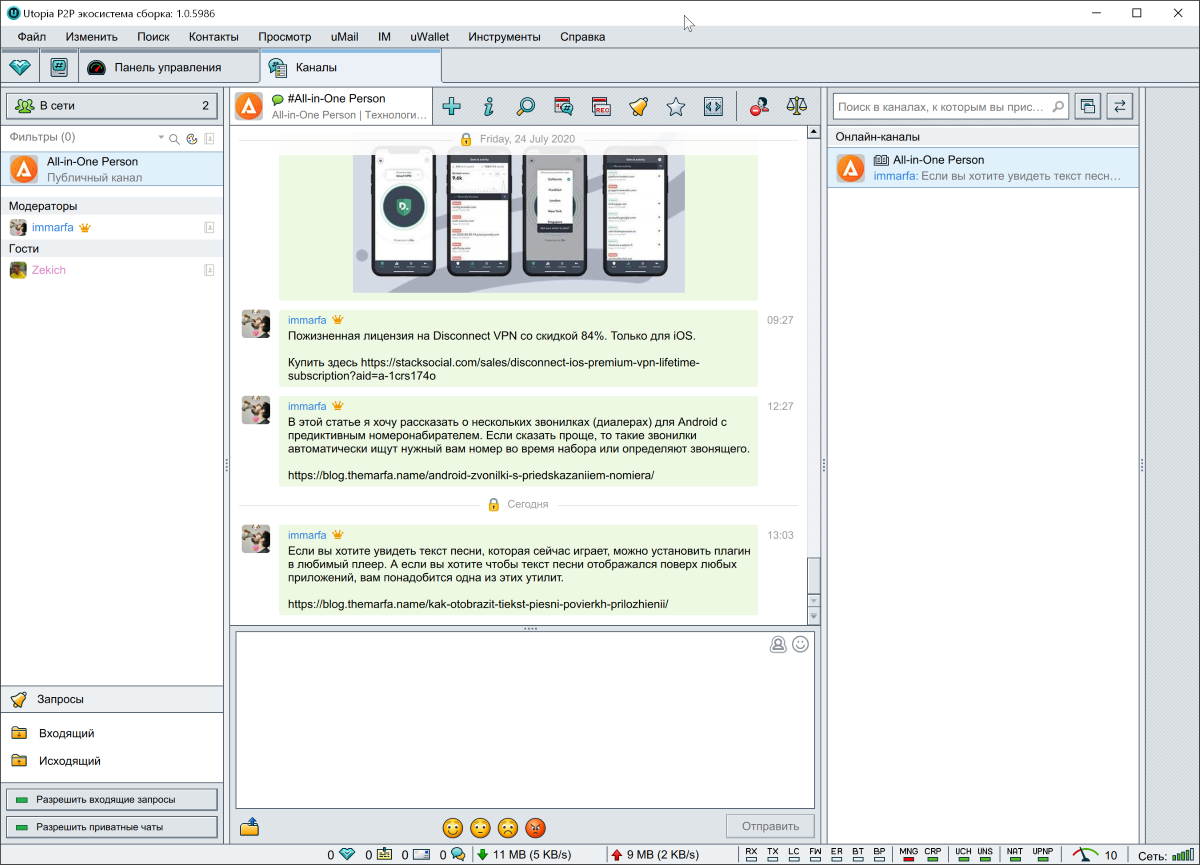Open the diamond crypton tab icon
This screenshot has width=1200, height=865.
(21, 67)
